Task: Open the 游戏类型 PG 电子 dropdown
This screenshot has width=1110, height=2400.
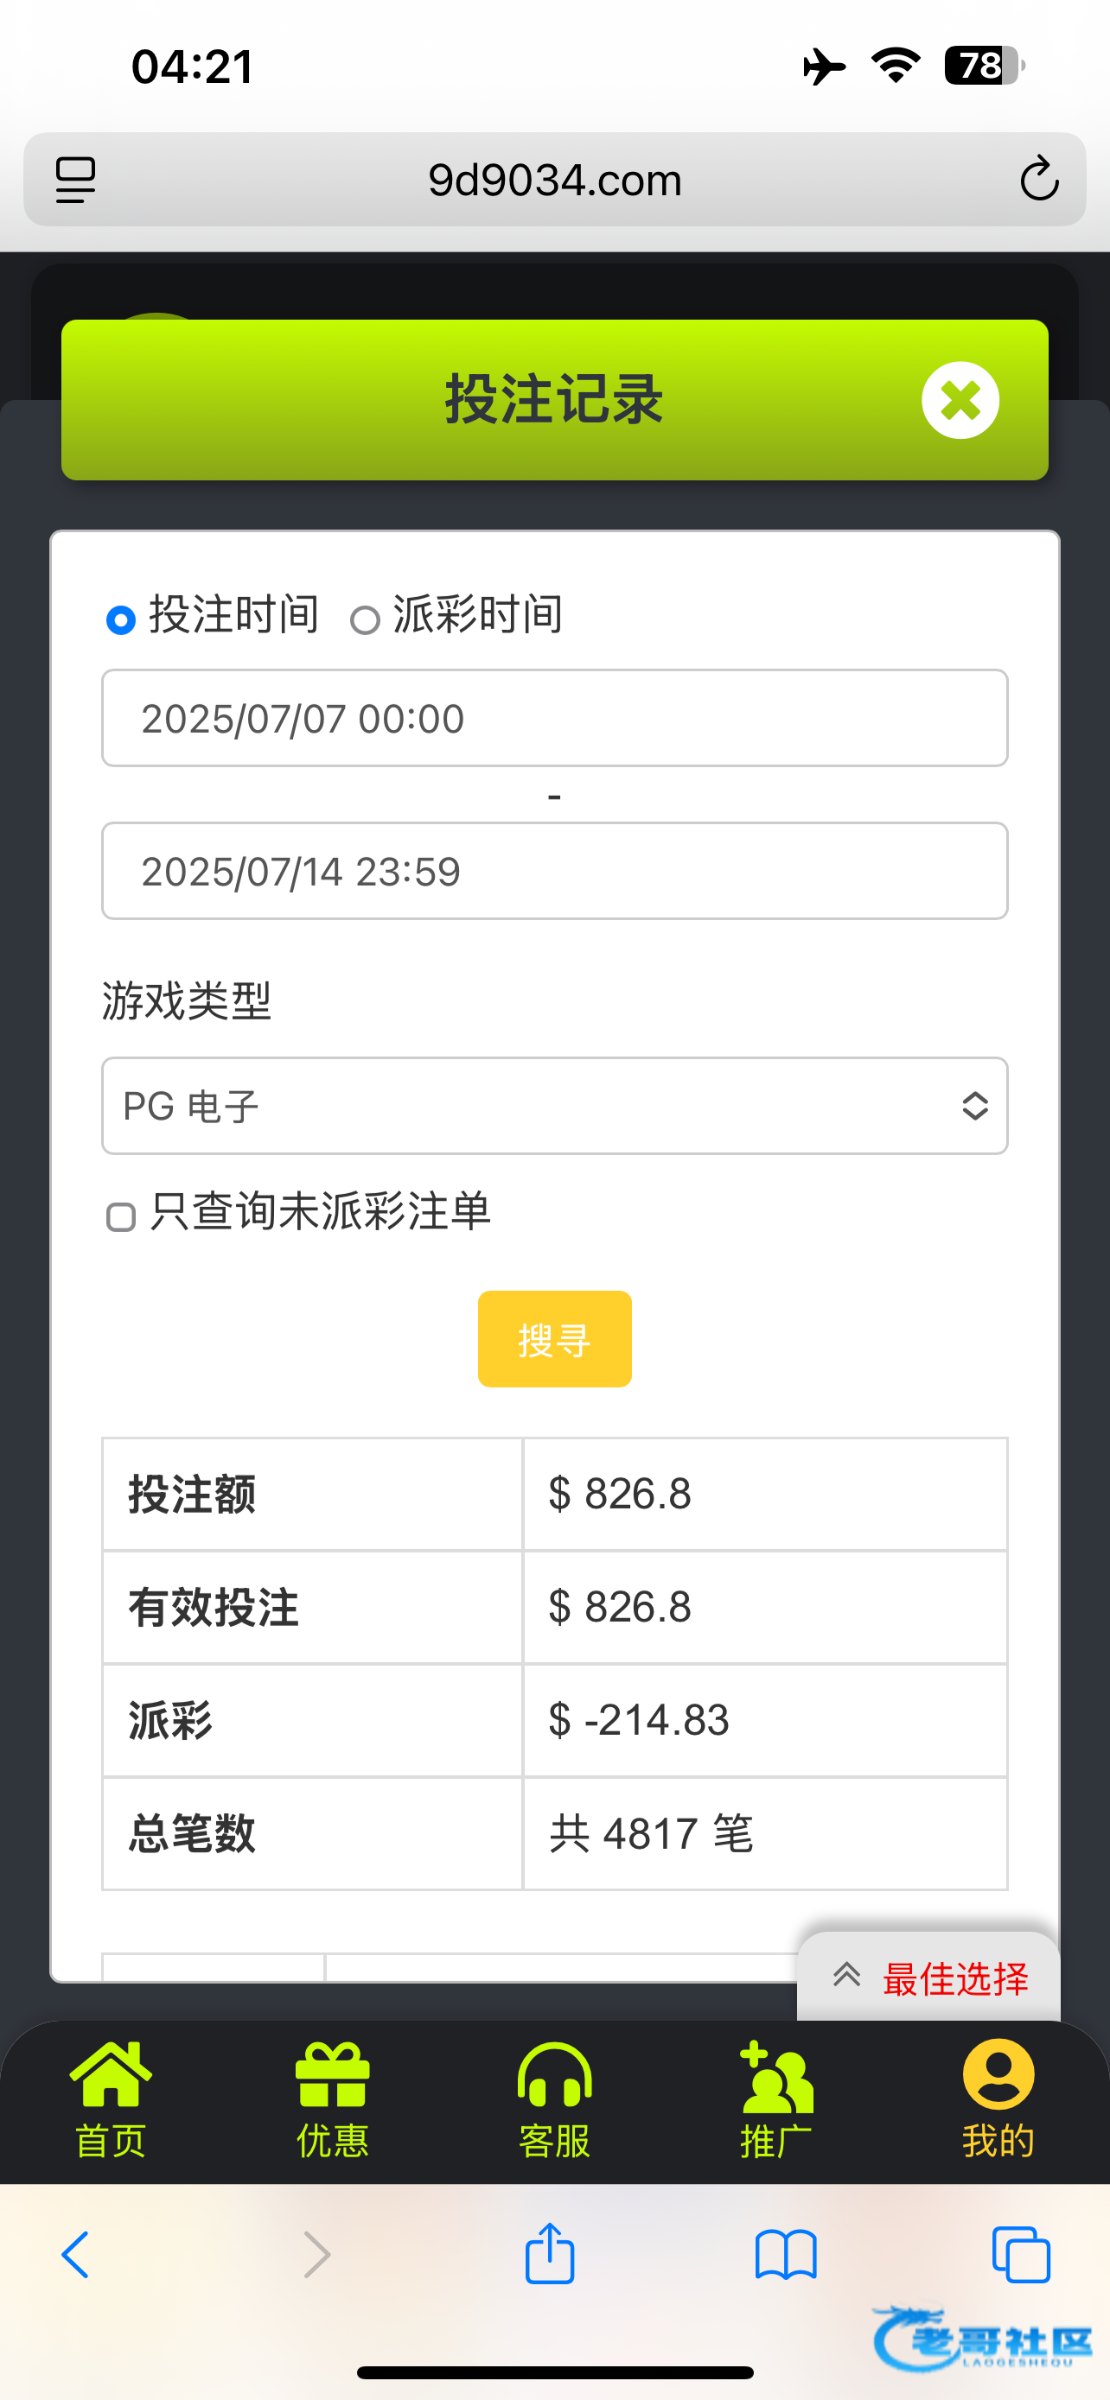Action: point(554,1106)
